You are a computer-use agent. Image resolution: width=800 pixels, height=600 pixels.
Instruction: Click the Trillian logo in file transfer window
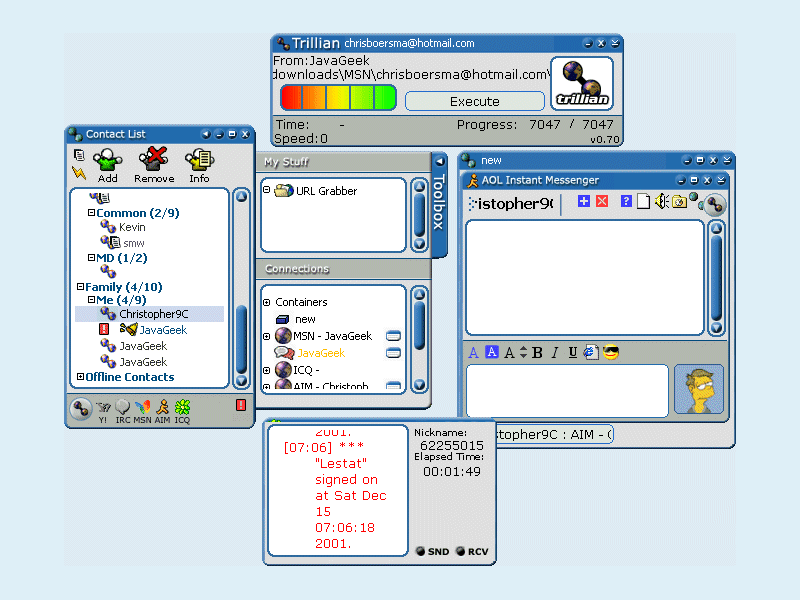(582, 83)
